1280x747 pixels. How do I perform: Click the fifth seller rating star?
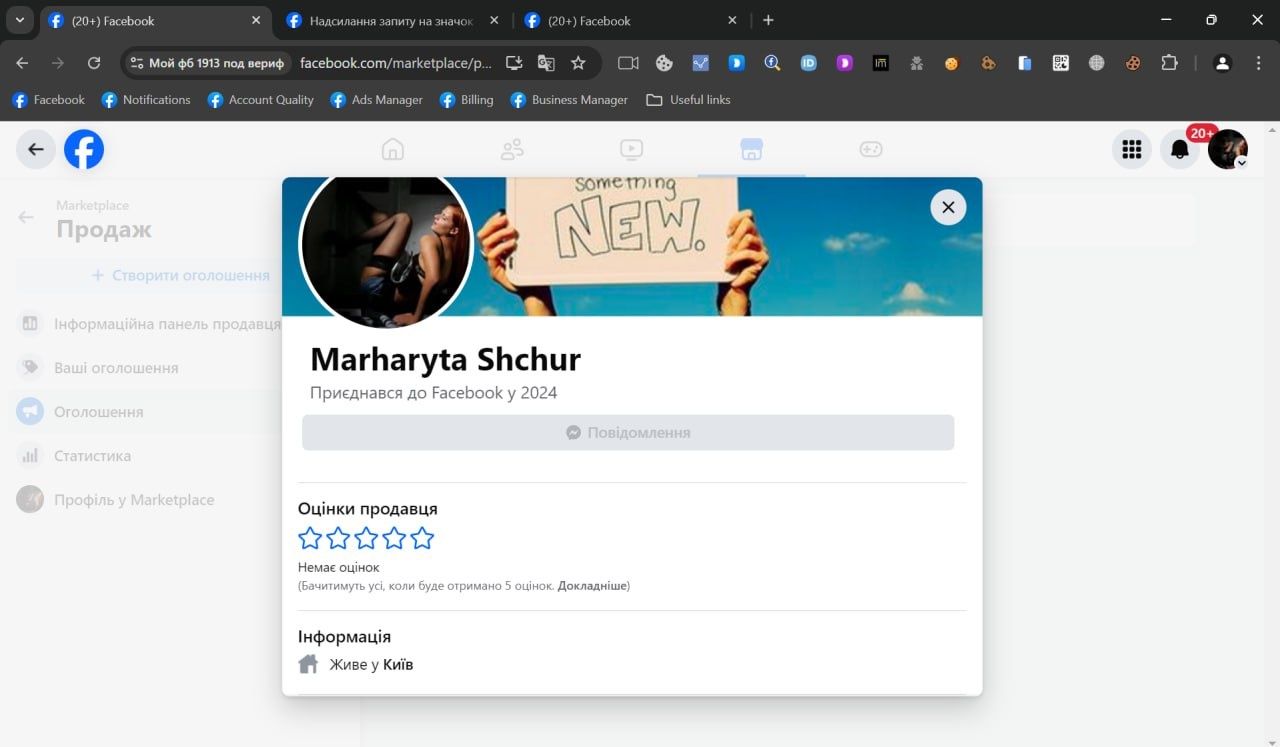pos(422,538)
